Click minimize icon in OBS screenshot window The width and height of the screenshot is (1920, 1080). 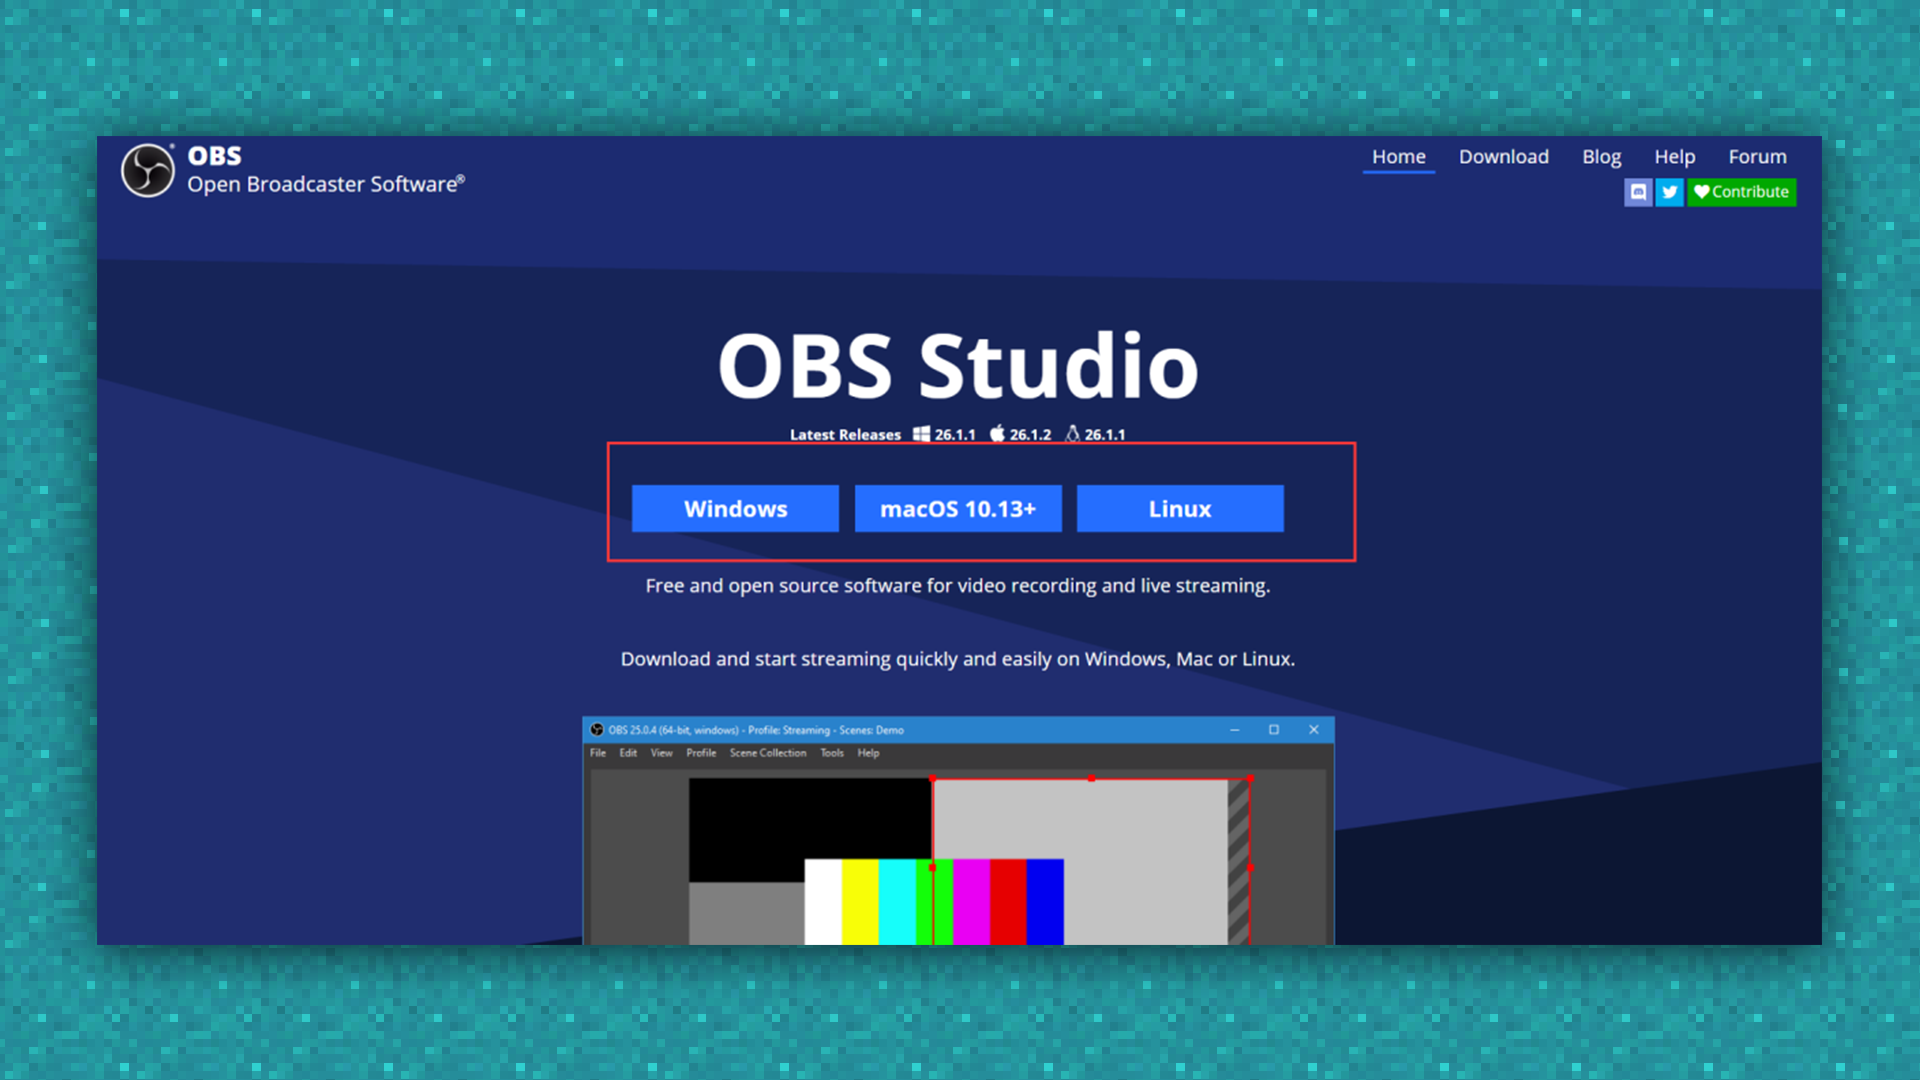coord(1235,730)
